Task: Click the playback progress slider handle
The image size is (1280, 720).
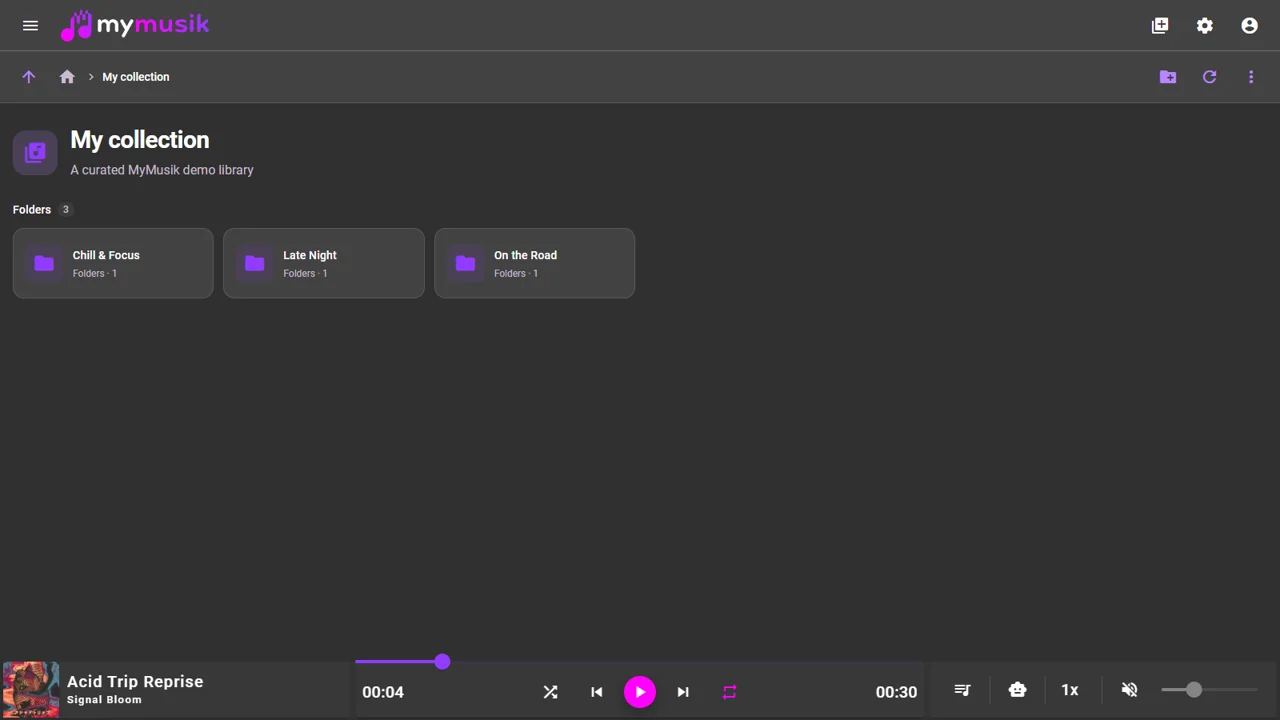Action: (442, 662)
